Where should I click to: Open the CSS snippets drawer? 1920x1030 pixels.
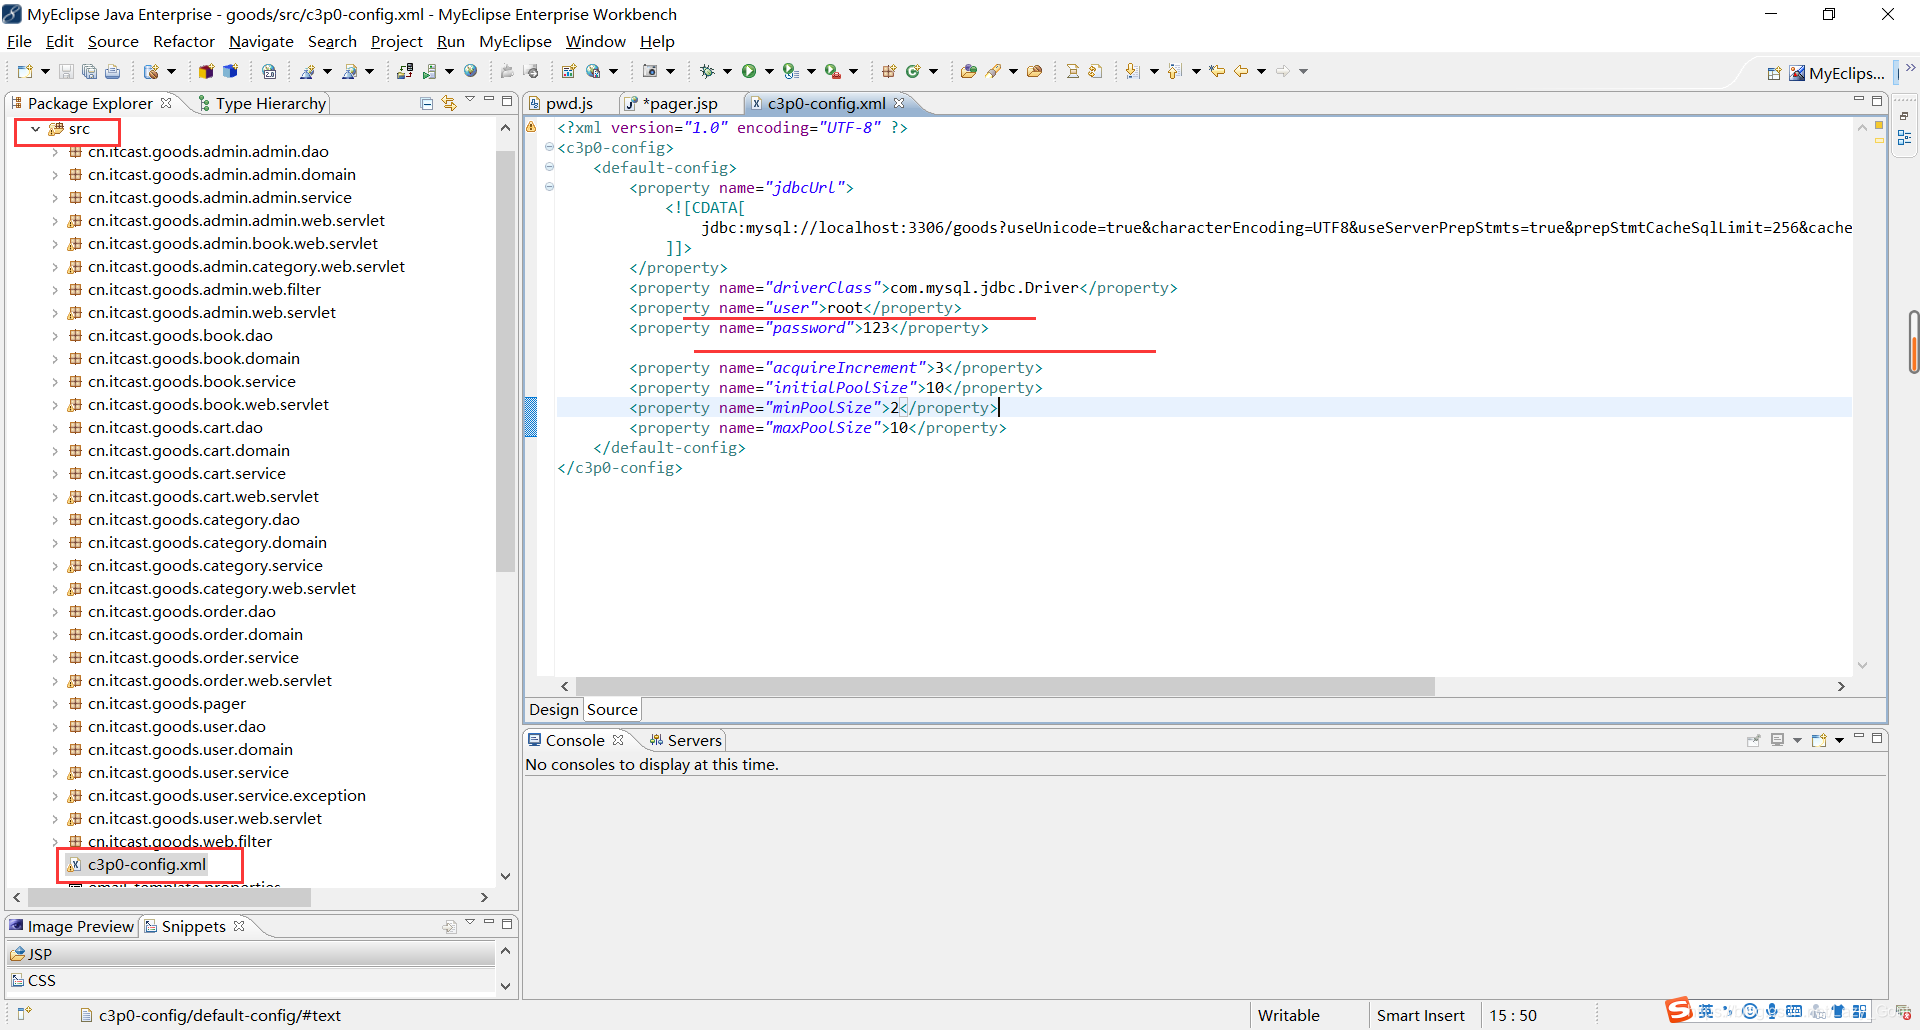click(x=251, y=980)
